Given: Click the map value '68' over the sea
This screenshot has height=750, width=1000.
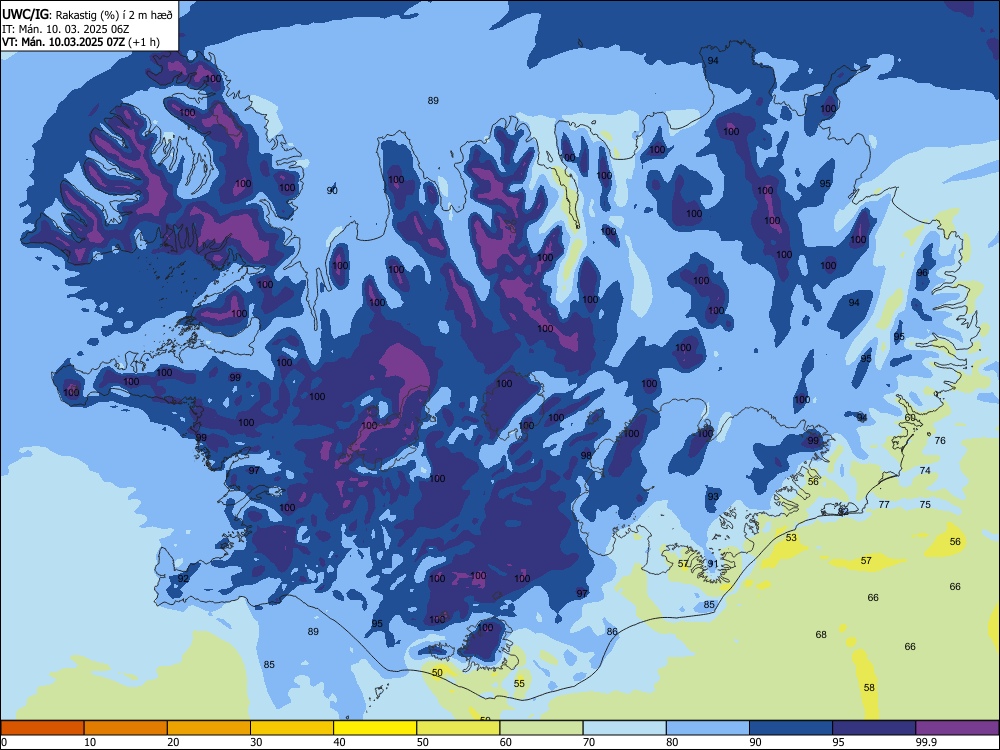Looking at the screenshot, I should [x=821, y=635].
